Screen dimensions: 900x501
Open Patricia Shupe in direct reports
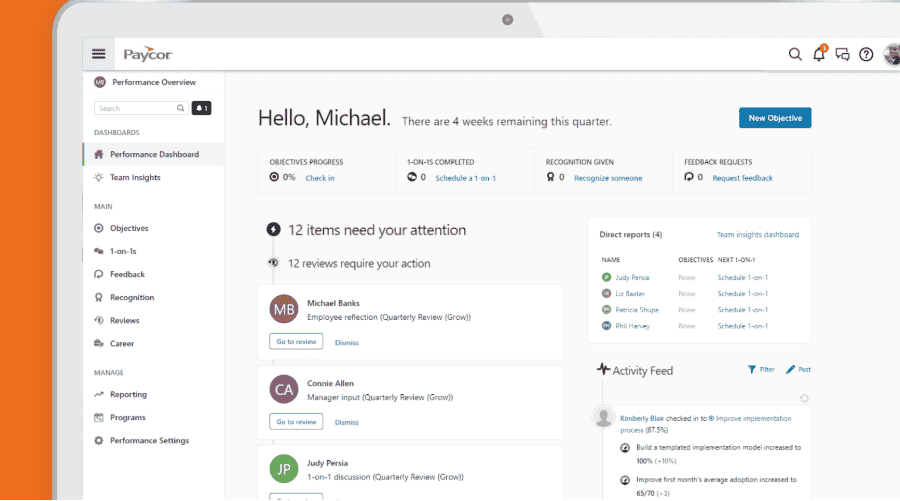point(637,309)
